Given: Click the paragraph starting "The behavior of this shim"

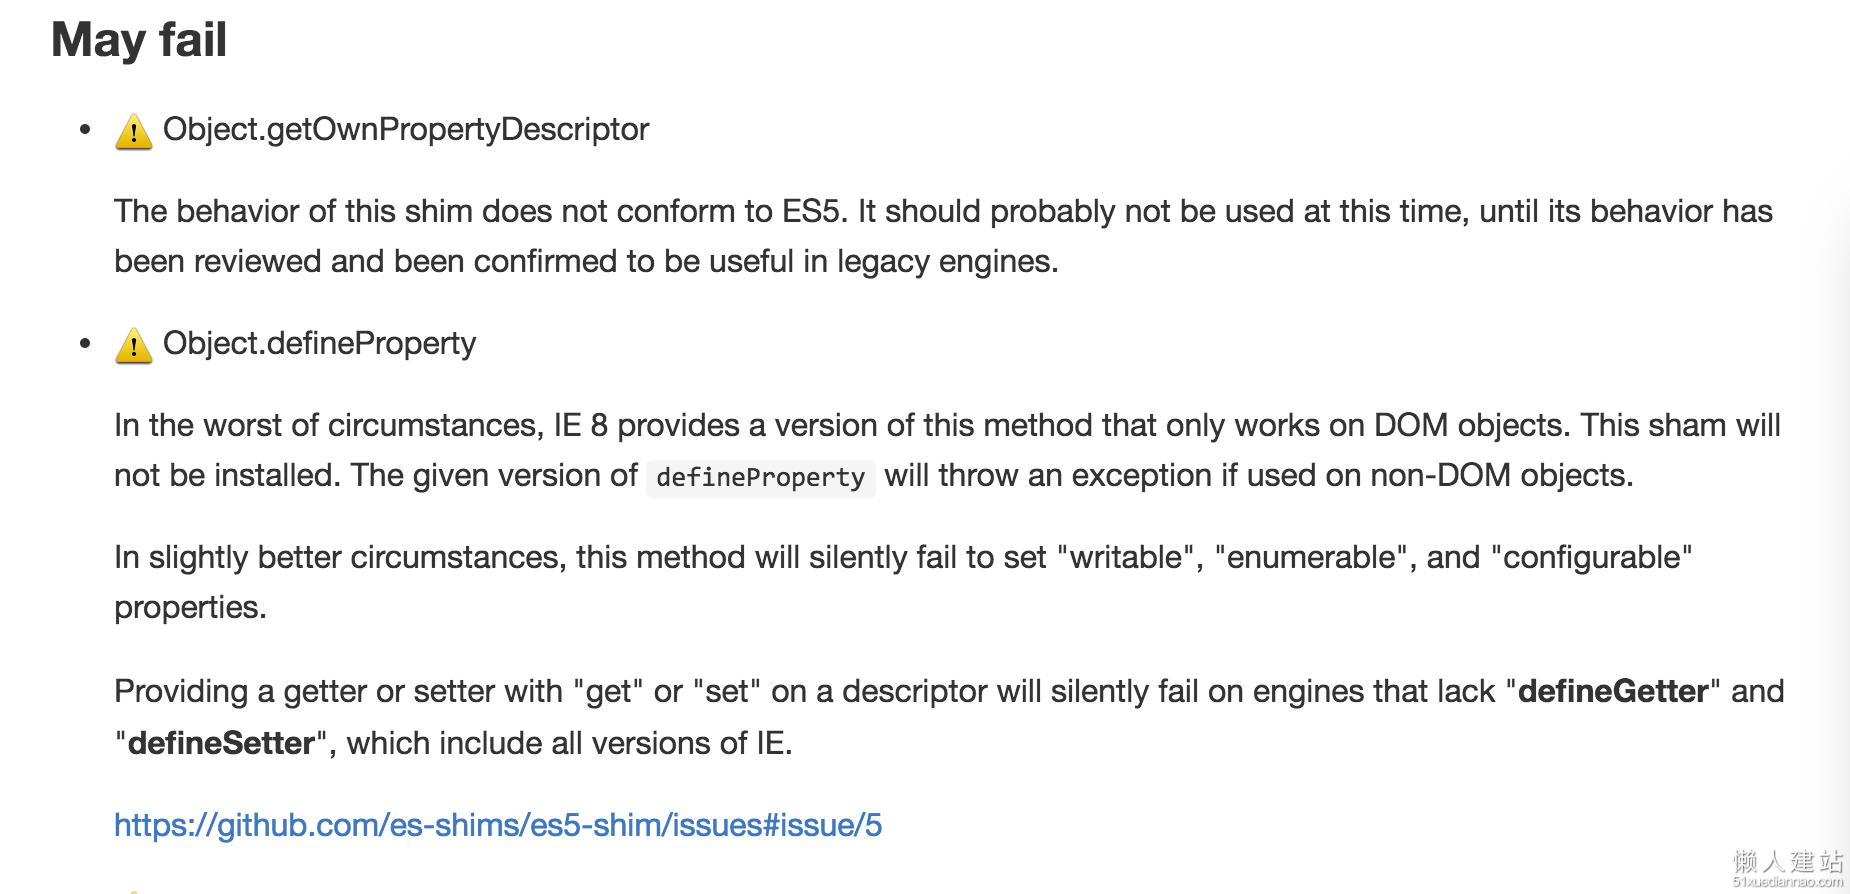Looking at the screenshot, I should point(943,236).
